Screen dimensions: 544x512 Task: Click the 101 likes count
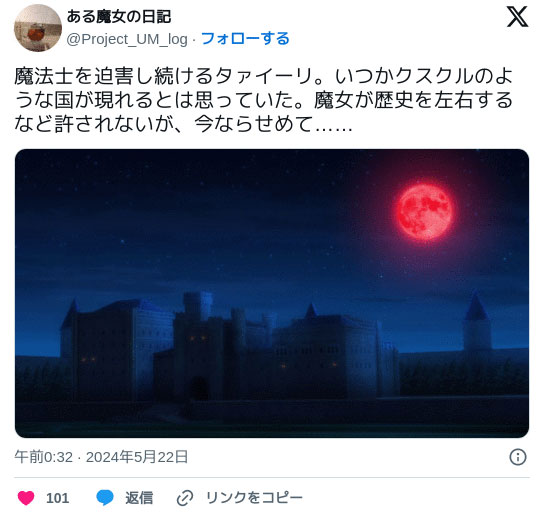(x=58, y=498)
